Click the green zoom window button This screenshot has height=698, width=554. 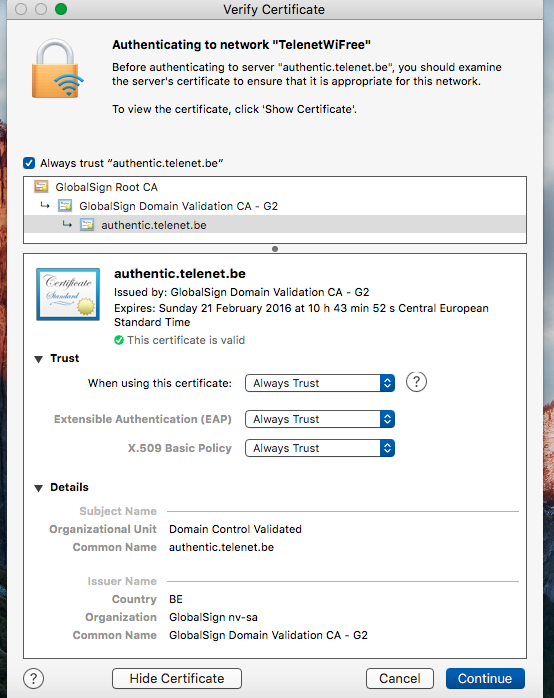61,9
